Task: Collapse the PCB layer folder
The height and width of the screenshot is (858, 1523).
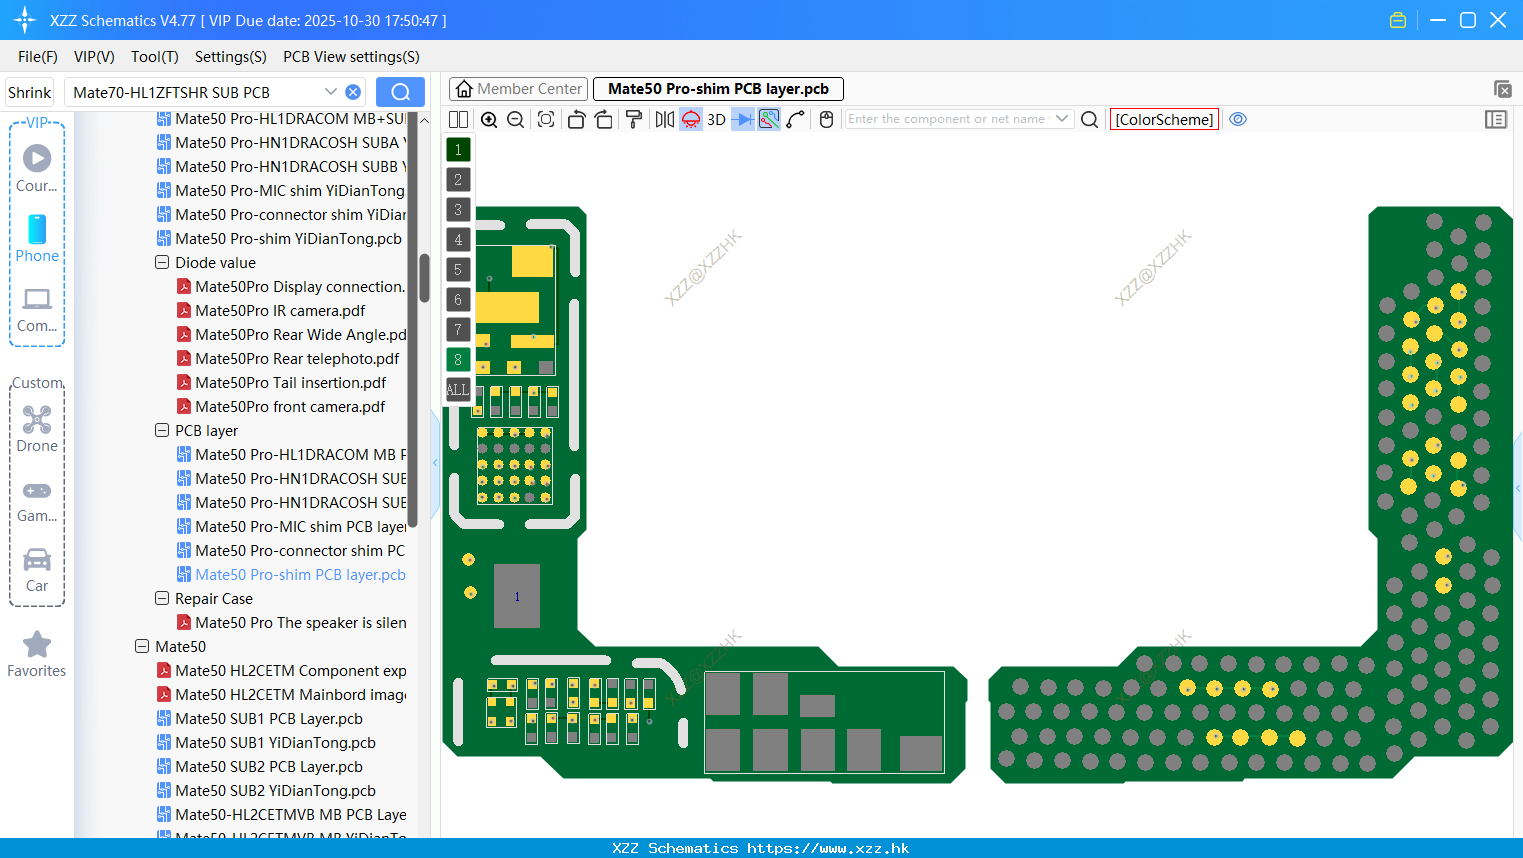Action: pyautogui.click(x=162, y=431)
